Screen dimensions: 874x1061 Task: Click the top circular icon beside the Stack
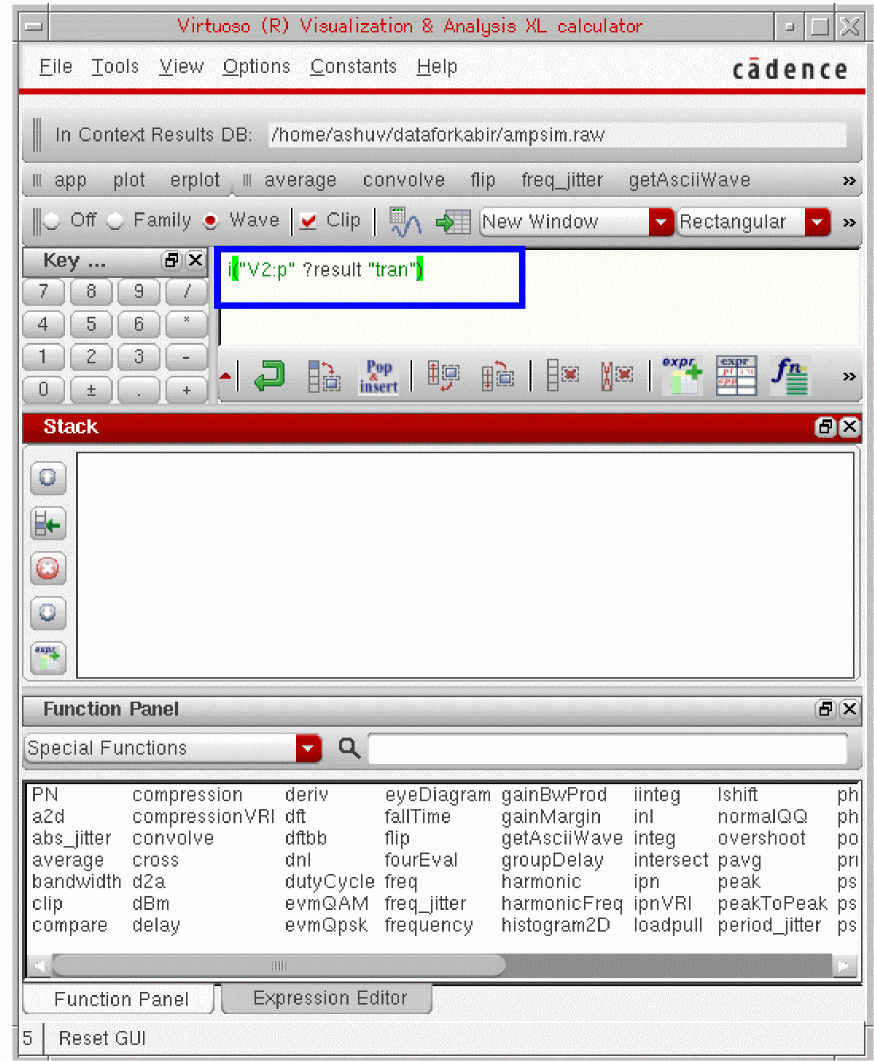pos(47,478)
